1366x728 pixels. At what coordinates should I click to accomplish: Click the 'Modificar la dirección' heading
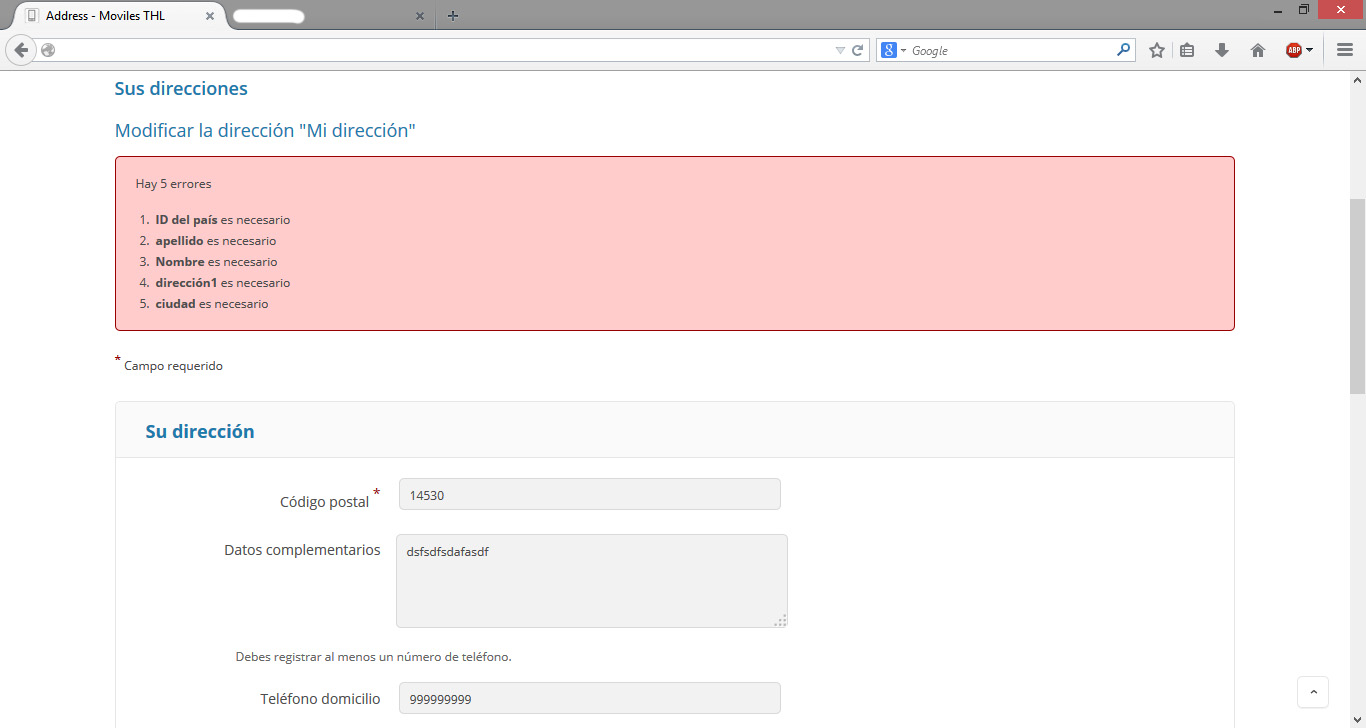click(x=265, y=131)
